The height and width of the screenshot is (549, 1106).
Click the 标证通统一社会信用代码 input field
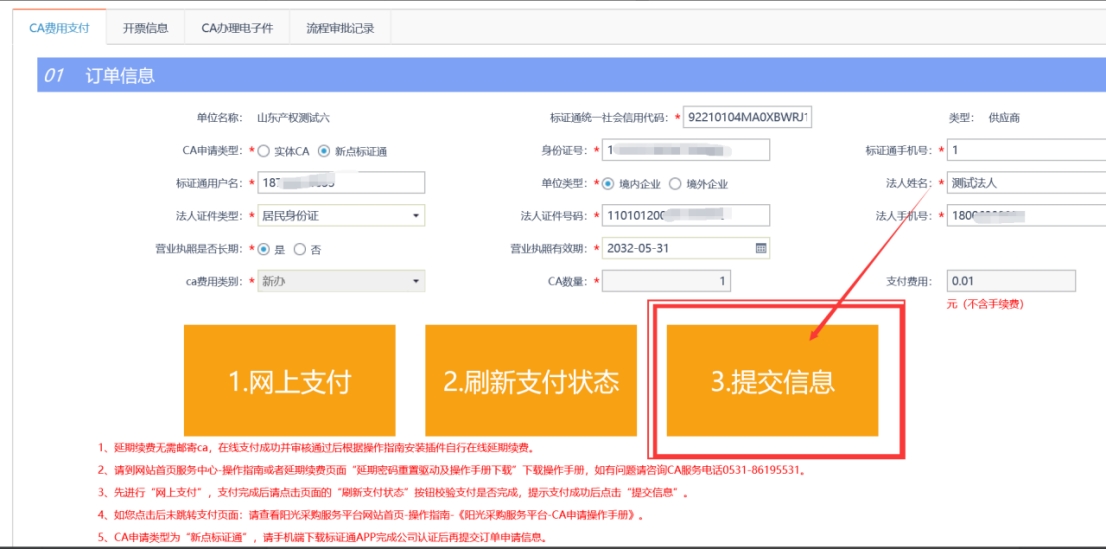(x=747, y=118)
